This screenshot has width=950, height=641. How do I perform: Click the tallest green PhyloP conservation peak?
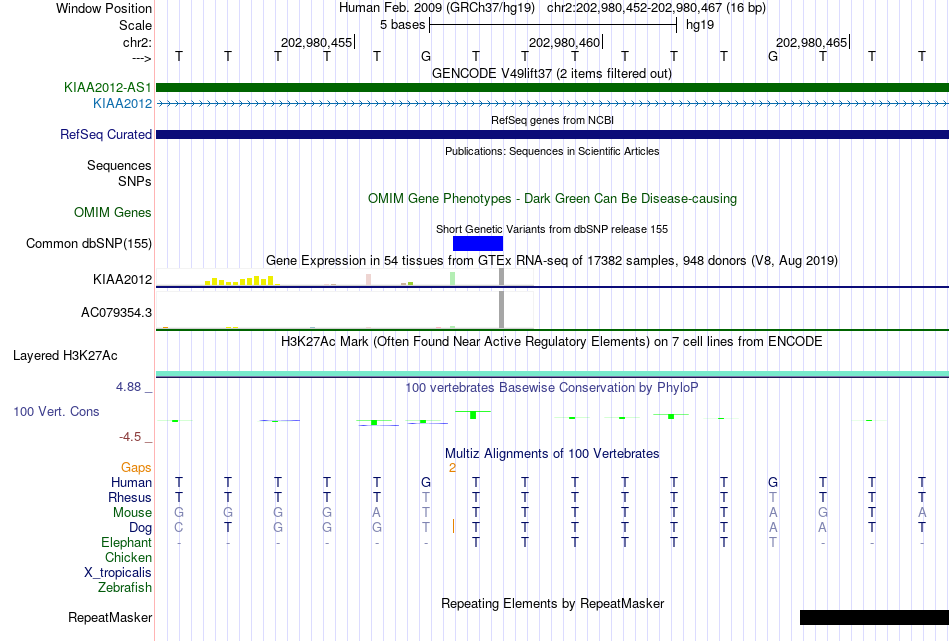click(473, 414)
